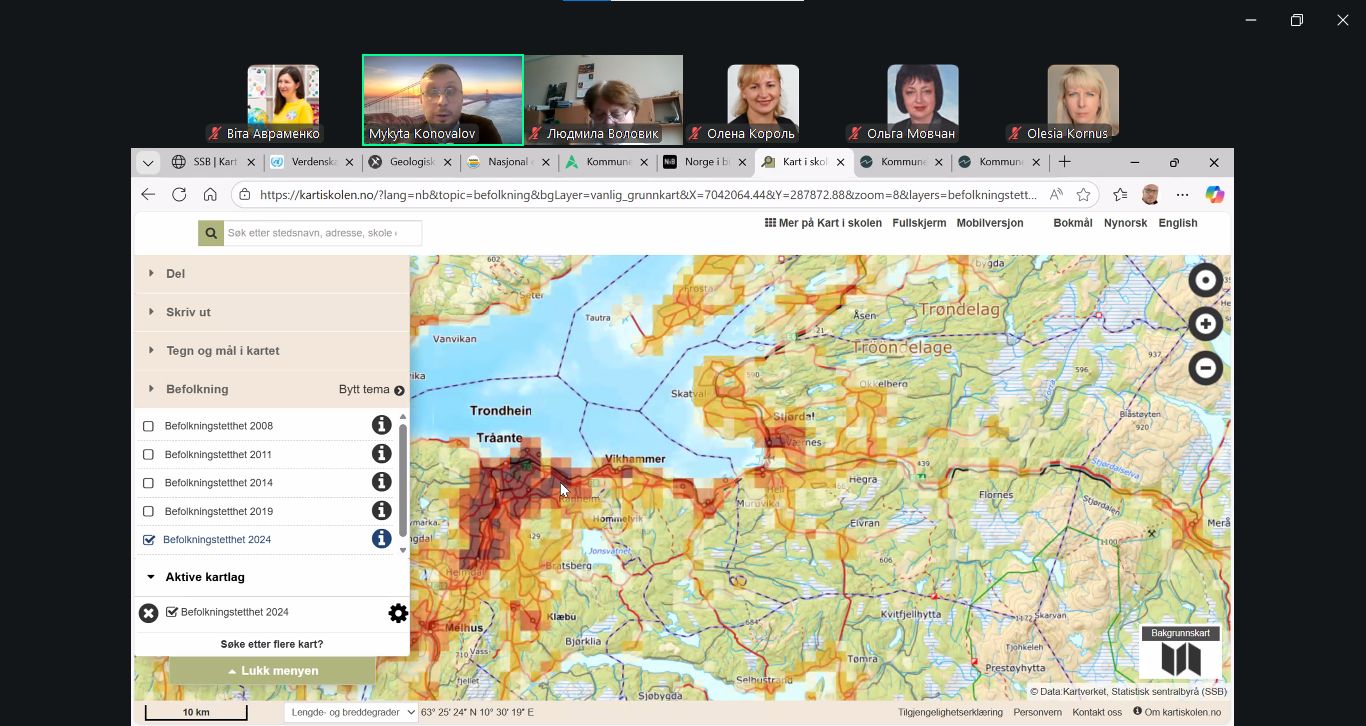The height and width of the screenshot is (726, 1366).
Task: Click the map zoom out minus icon
Action: 1205,368
